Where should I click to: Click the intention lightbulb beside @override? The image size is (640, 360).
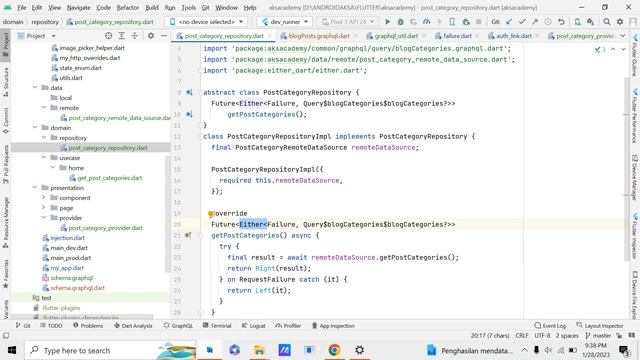coord(211,214)
